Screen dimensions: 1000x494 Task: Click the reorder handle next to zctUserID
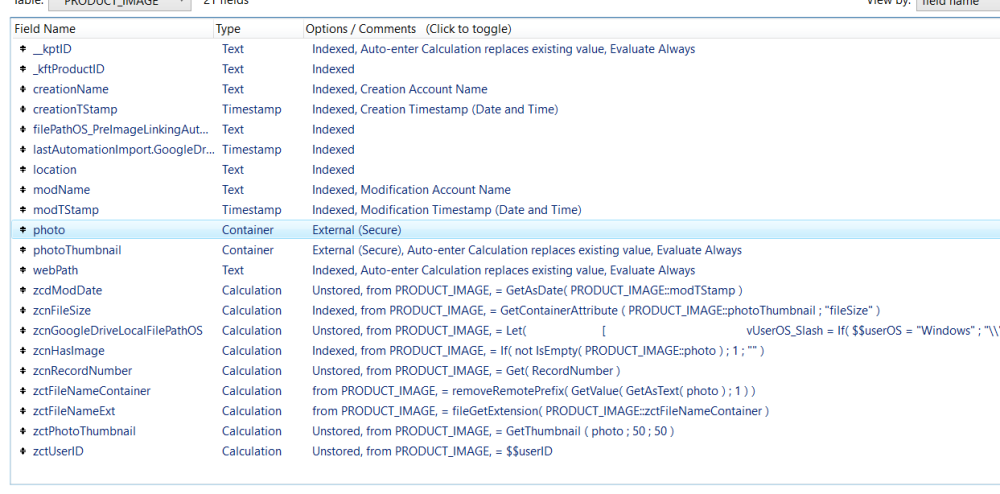pyautogui.click(x=22, y=451)
